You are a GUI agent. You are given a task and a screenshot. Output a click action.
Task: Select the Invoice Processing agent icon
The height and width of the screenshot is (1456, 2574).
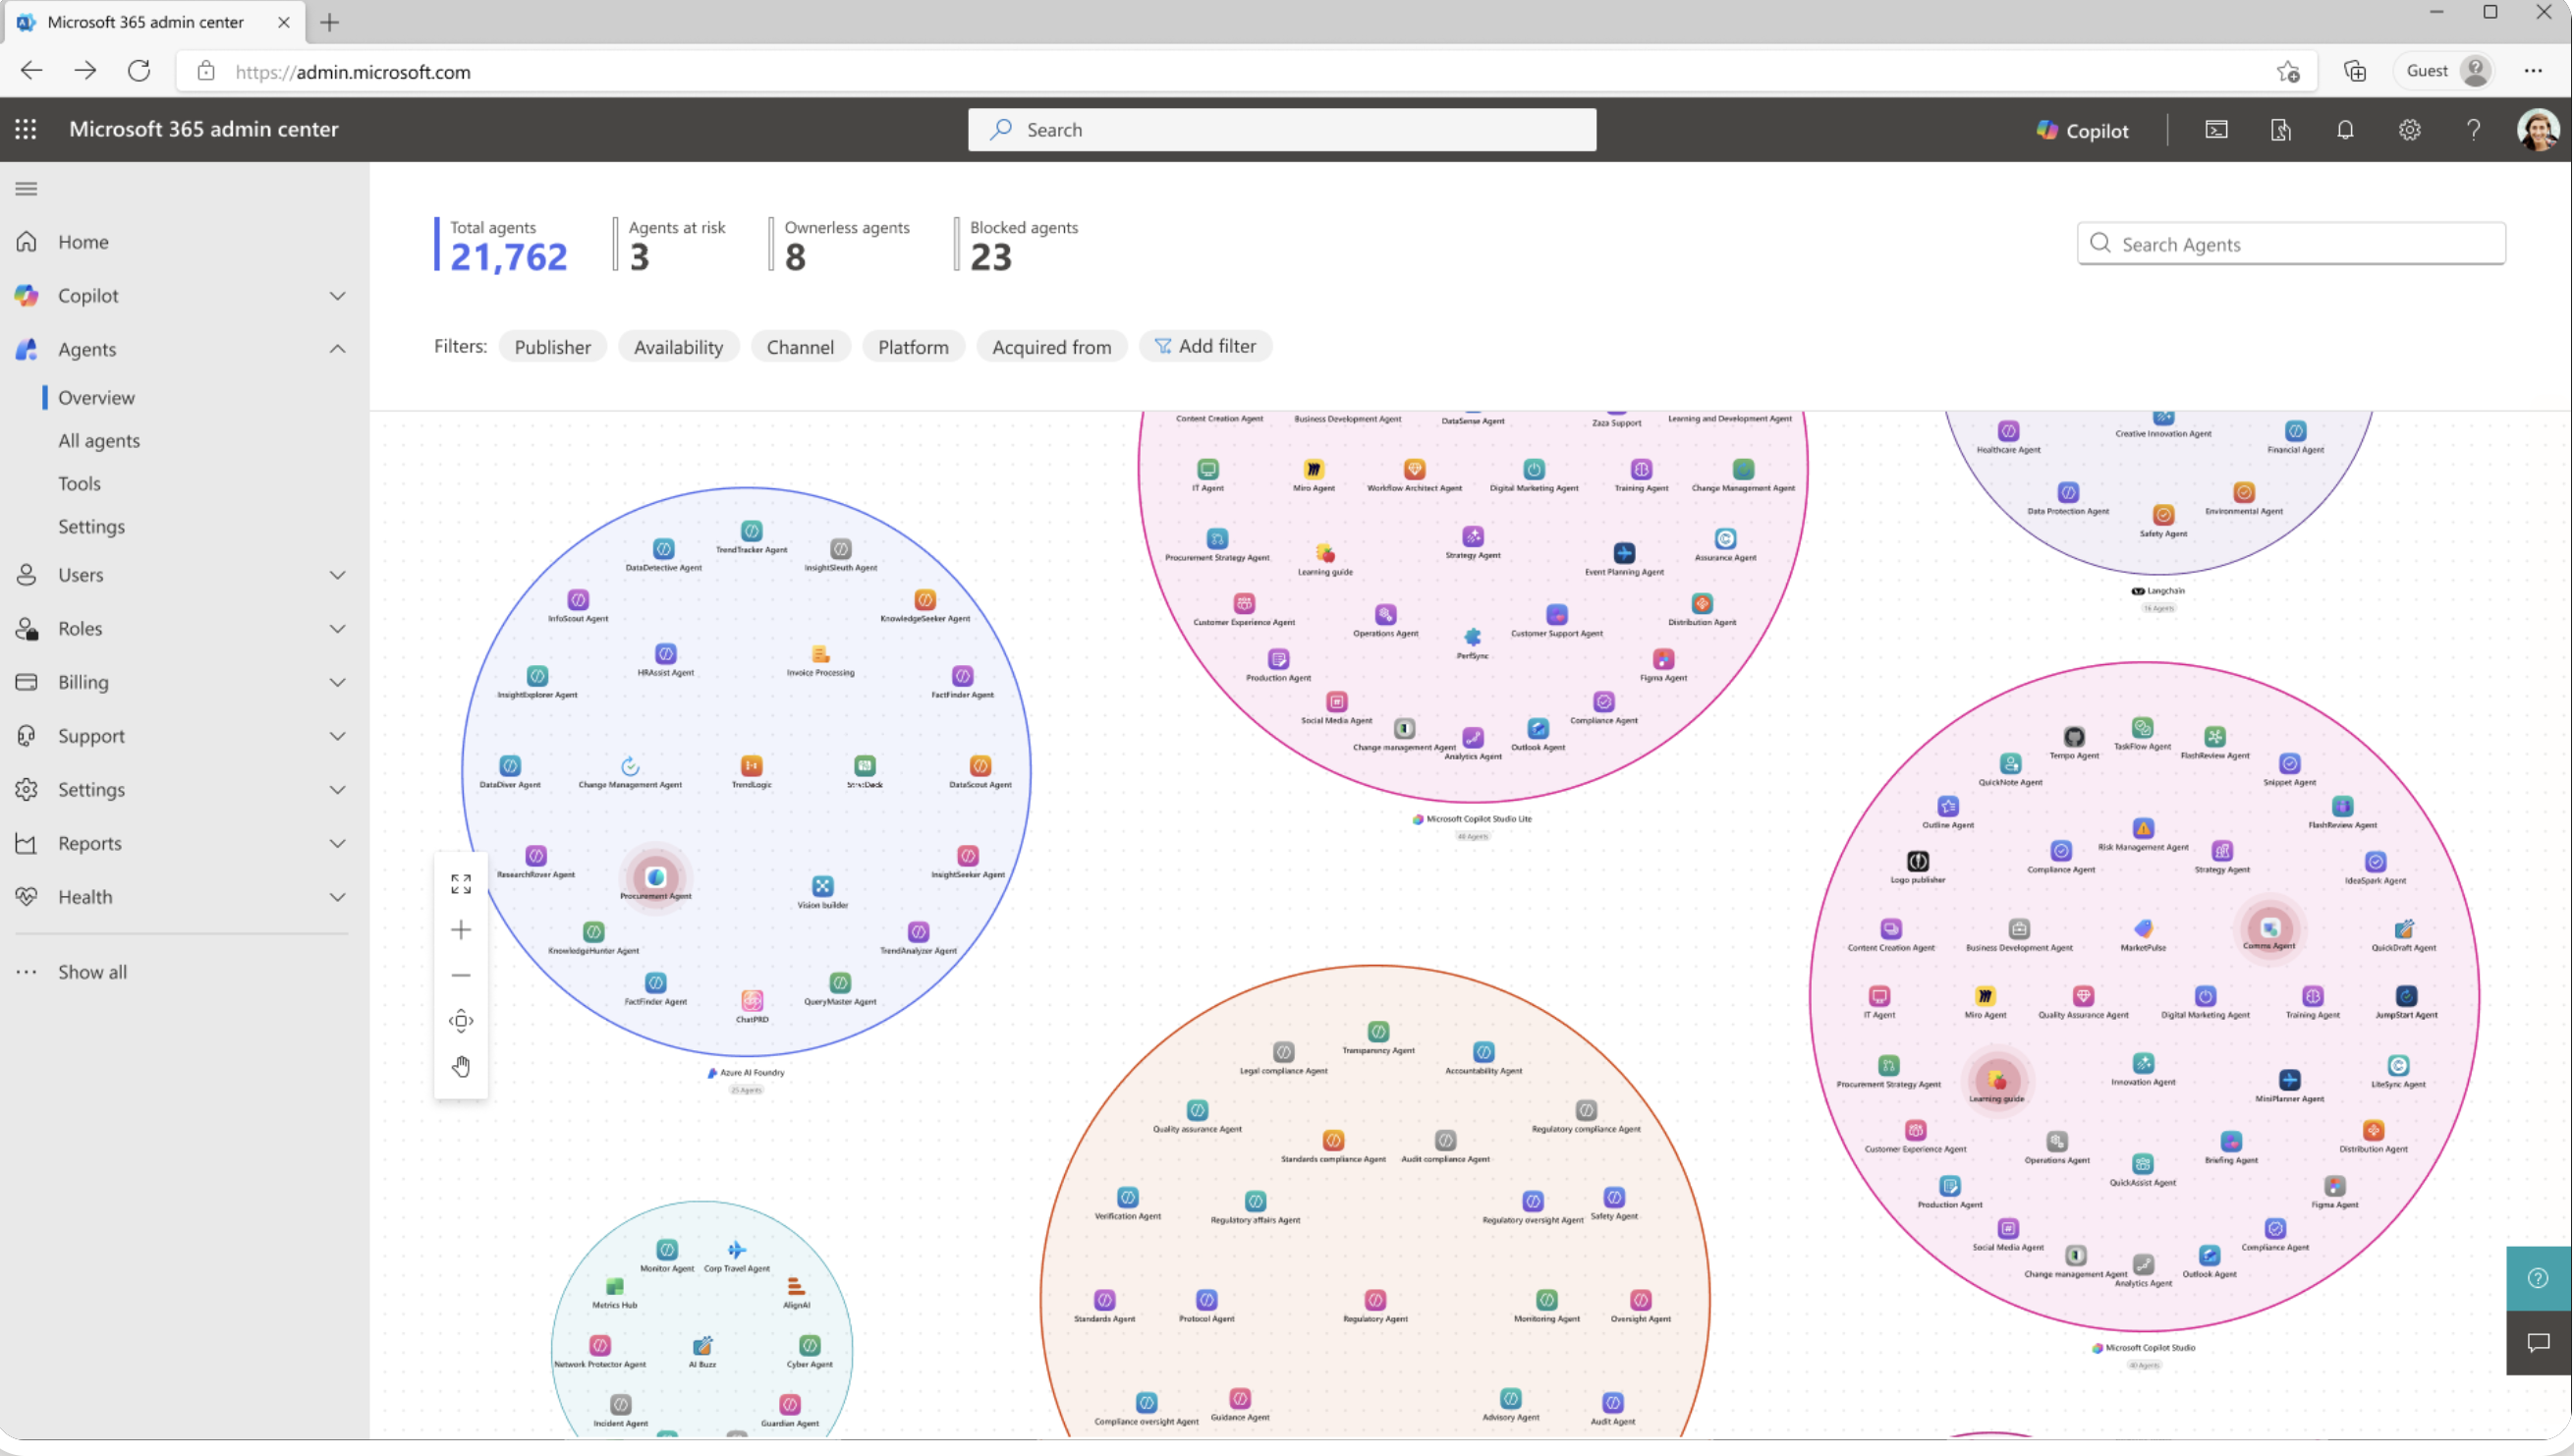point(821,654)
